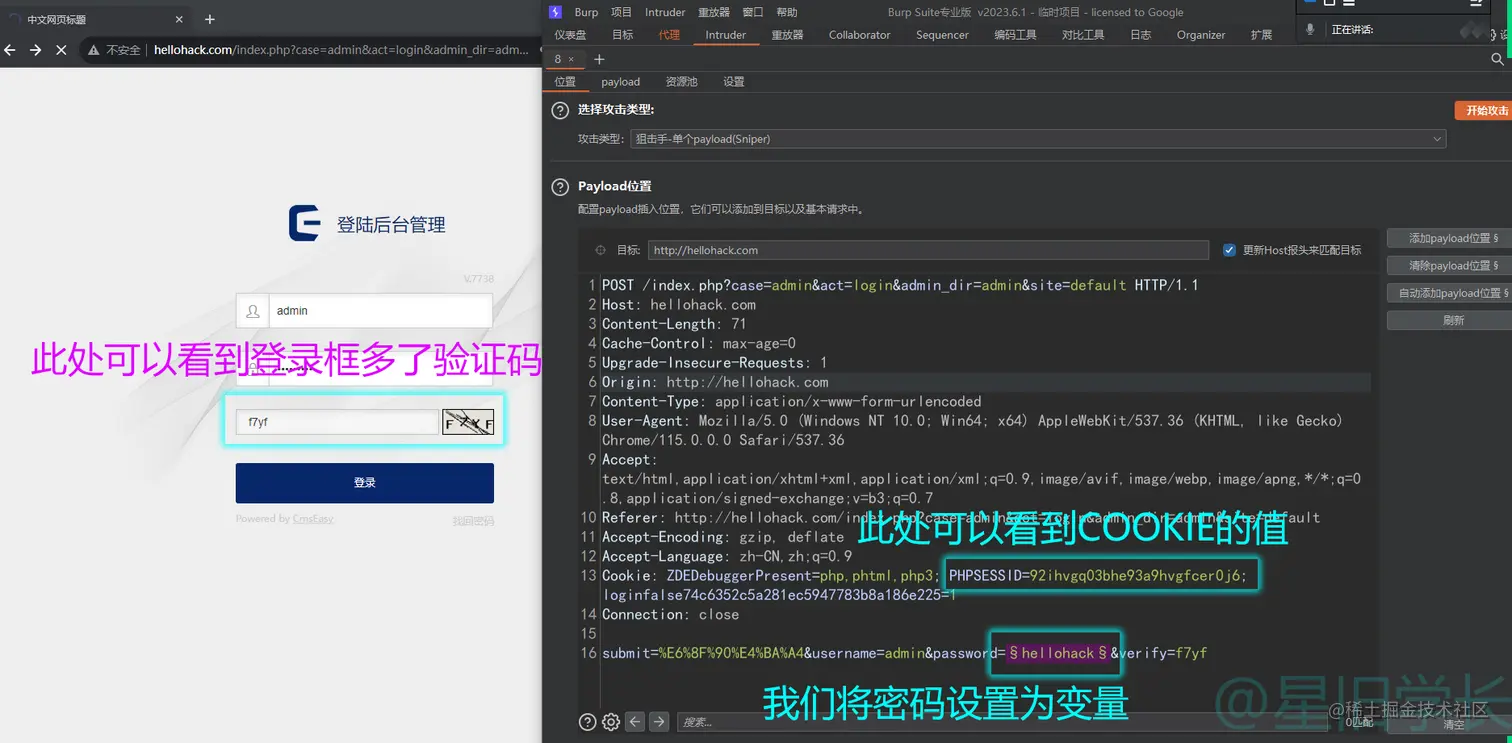The image size is (1512, 743).
Task: Click the 登录 button on login page
Action: (365, 483)
